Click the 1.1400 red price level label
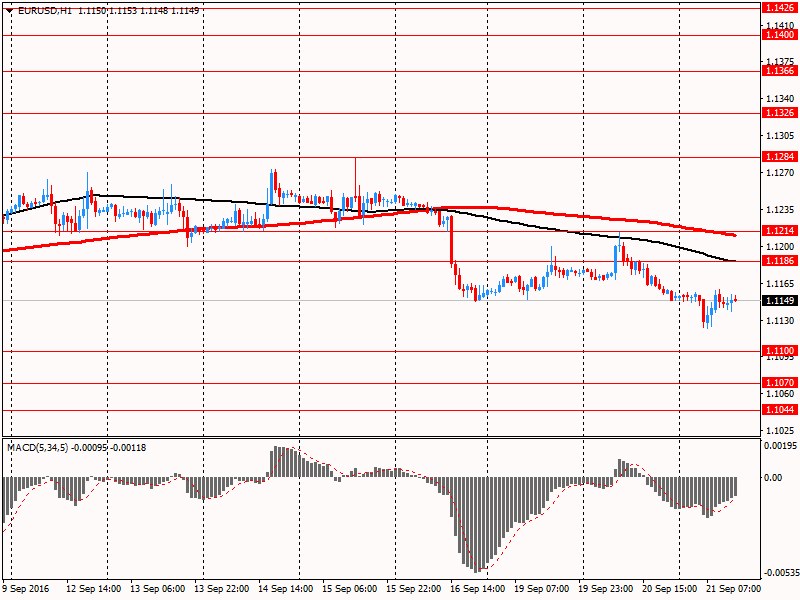 (780, 35)
